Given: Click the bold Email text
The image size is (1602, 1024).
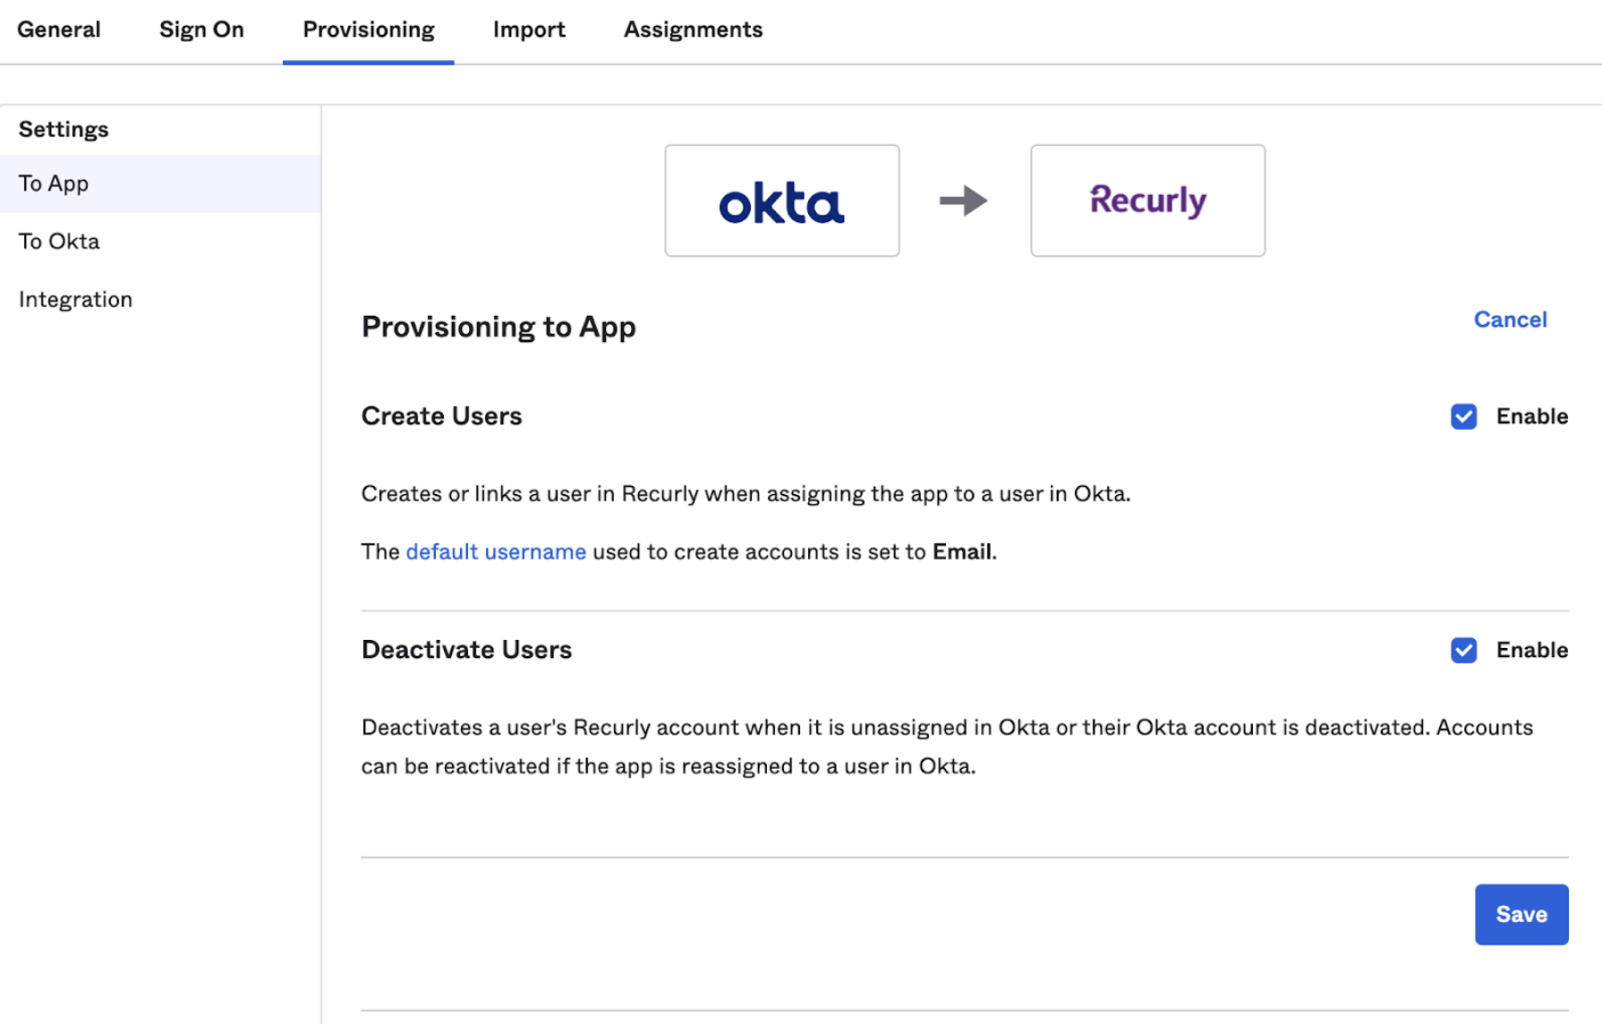Looking at the screenshot, I should tap(963, 552).
